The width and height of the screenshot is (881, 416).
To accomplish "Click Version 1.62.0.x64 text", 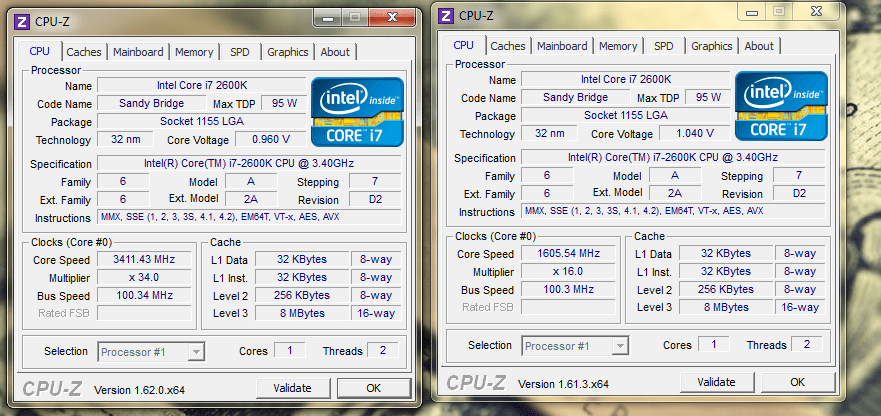I will [x=139, y=390].
